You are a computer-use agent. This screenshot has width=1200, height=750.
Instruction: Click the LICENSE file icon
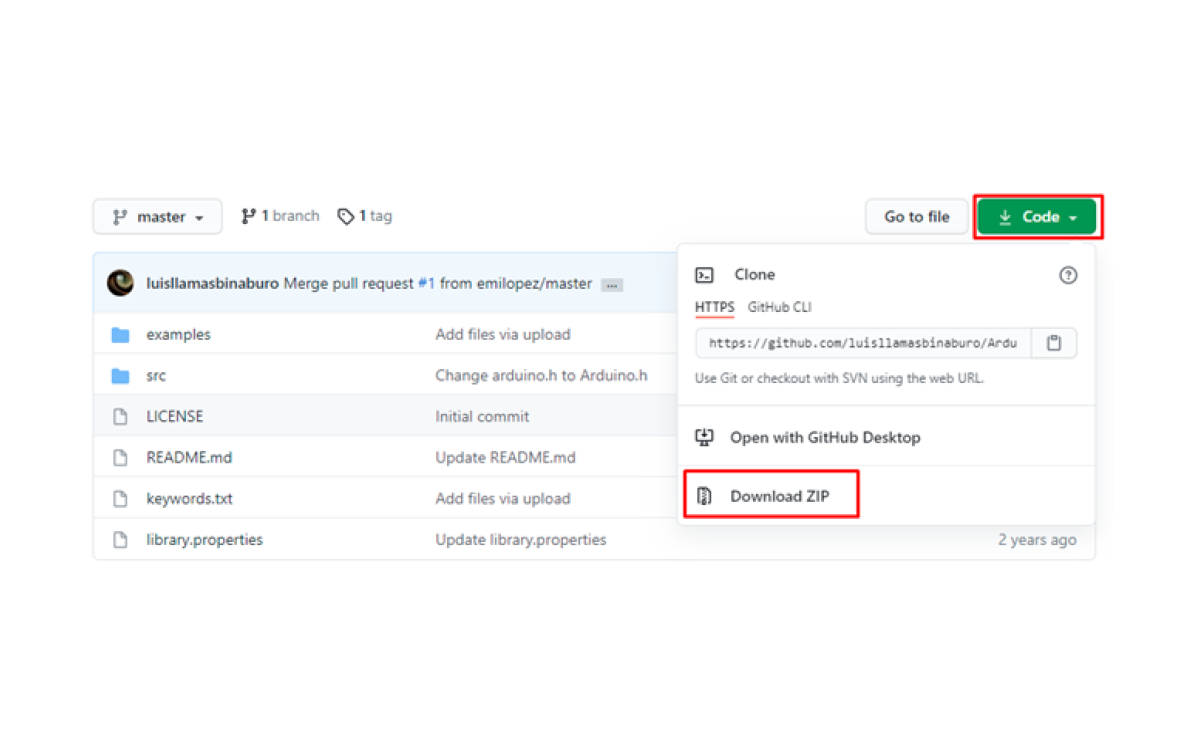121,417
